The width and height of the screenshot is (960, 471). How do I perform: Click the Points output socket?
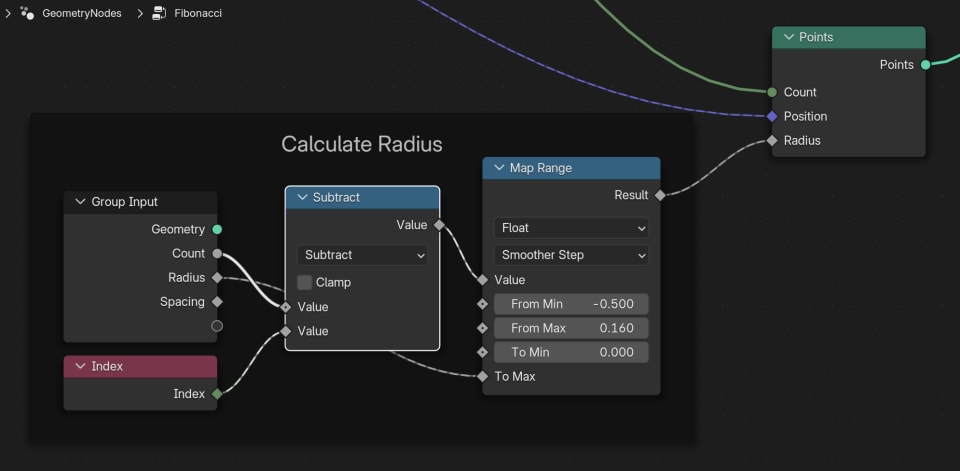click(925, 64)
